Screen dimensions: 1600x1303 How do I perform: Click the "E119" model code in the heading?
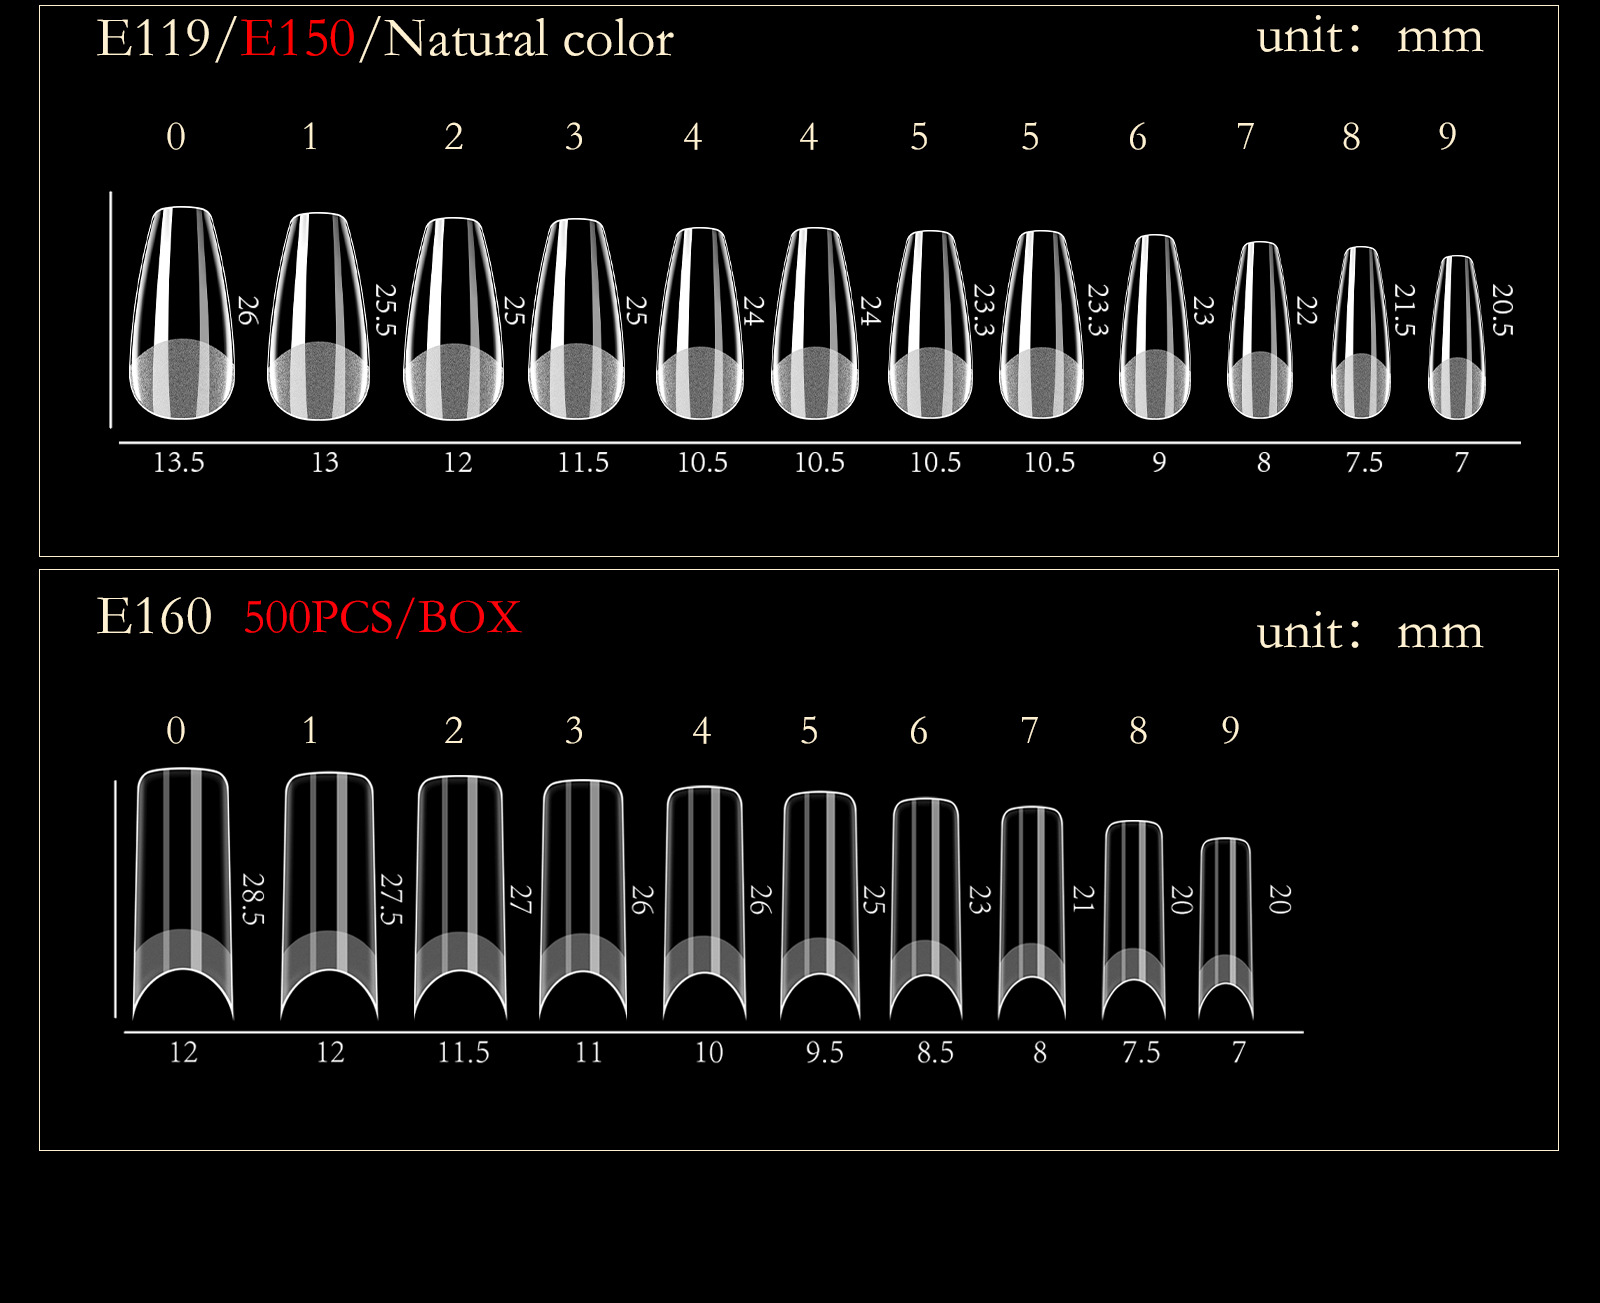click(154, 39)
